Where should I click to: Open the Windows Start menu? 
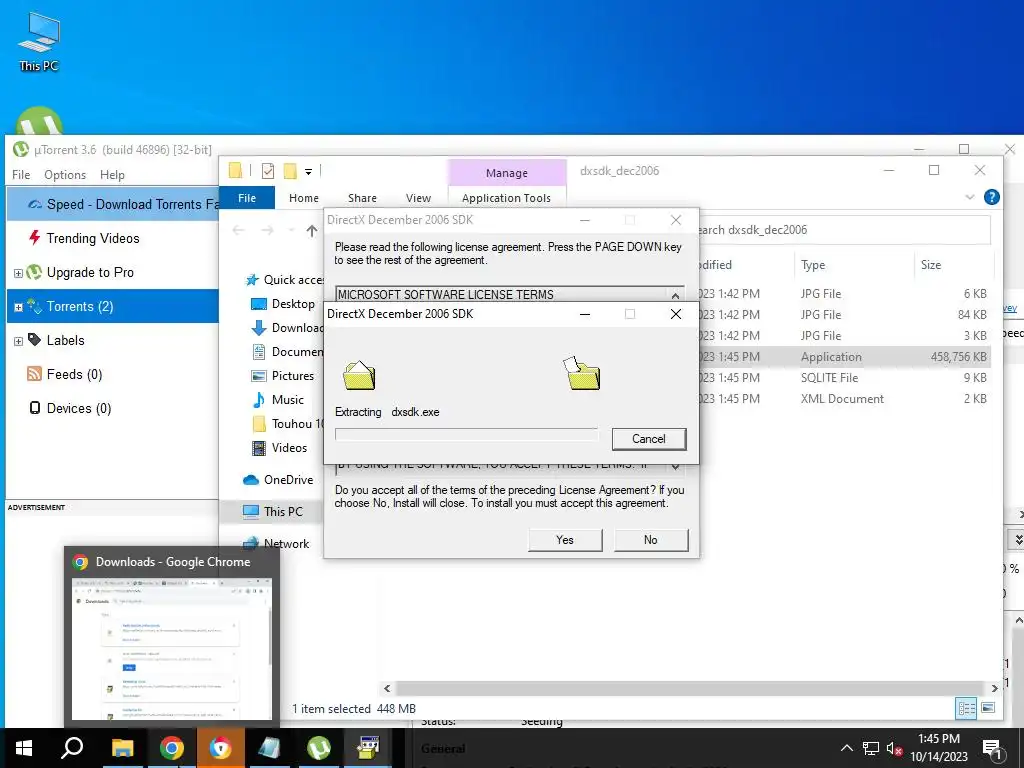(24, 748)
